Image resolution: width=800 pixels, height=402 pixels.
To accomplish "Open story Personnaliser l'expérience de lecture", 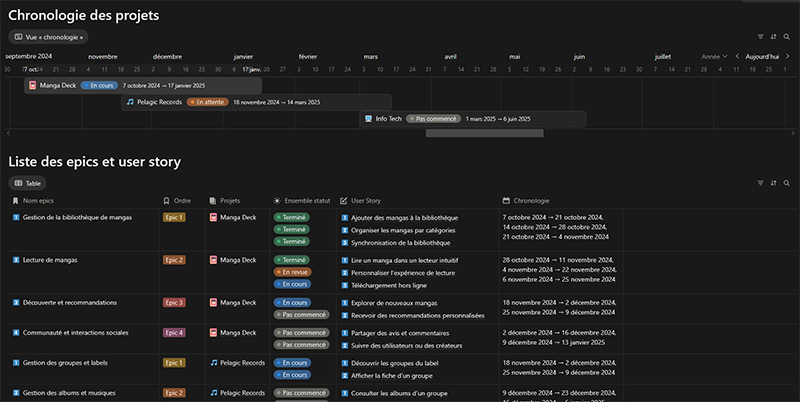I will point(403,273).
